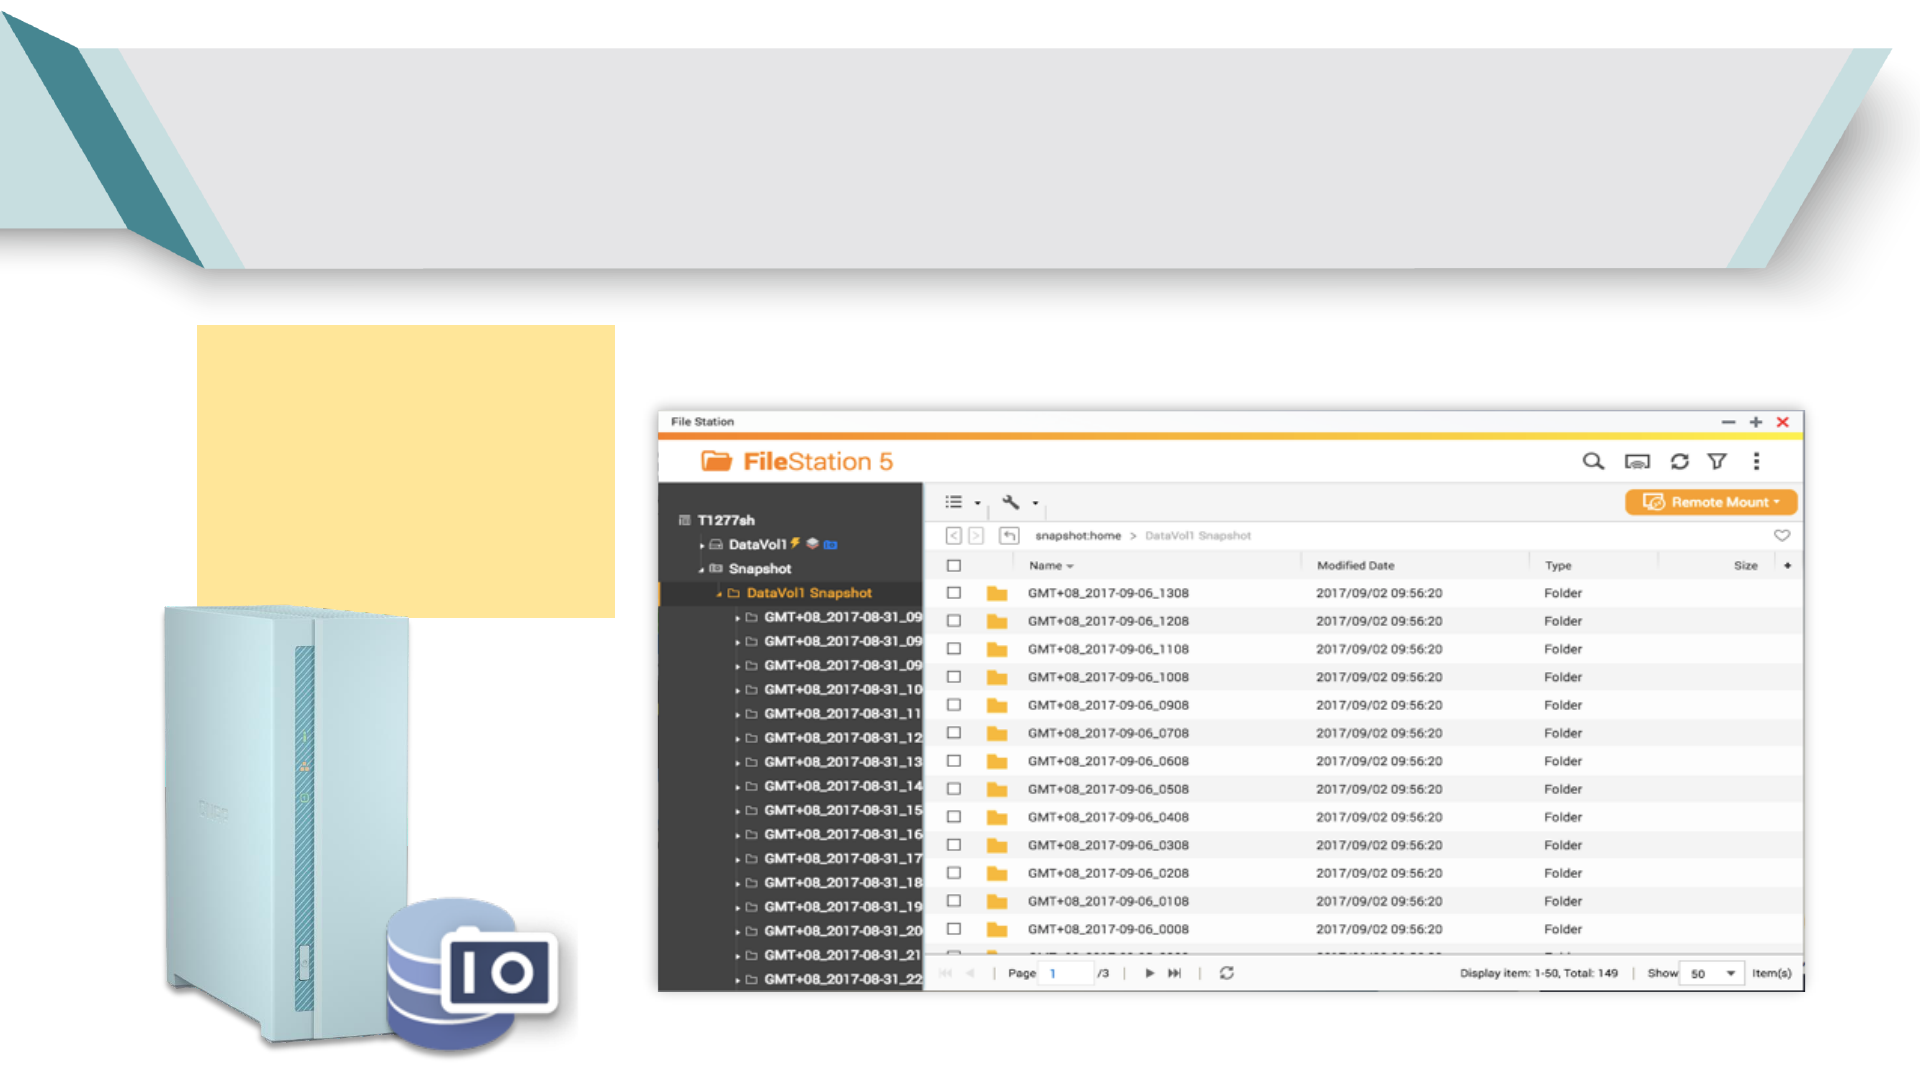Screen dimensions: 1920x1080
Task: Check the box for GMT+08_2017-09-06_1008
Action: pos(954,677)
